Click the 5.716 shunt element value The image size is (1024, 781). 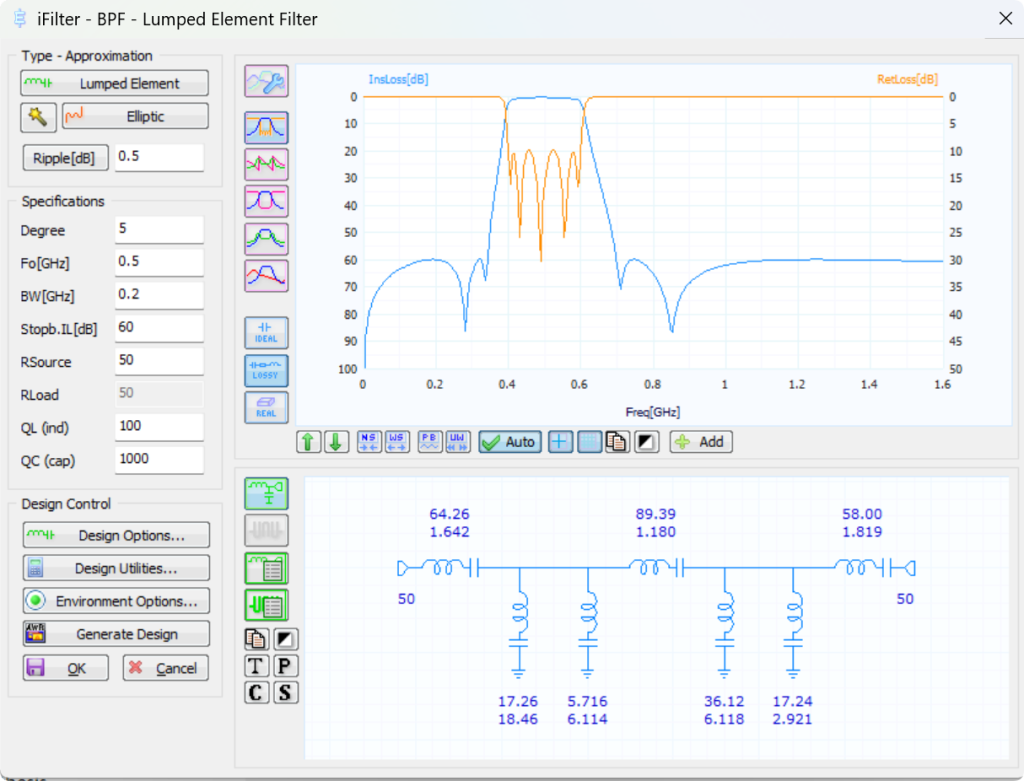[x=587, y=701]
